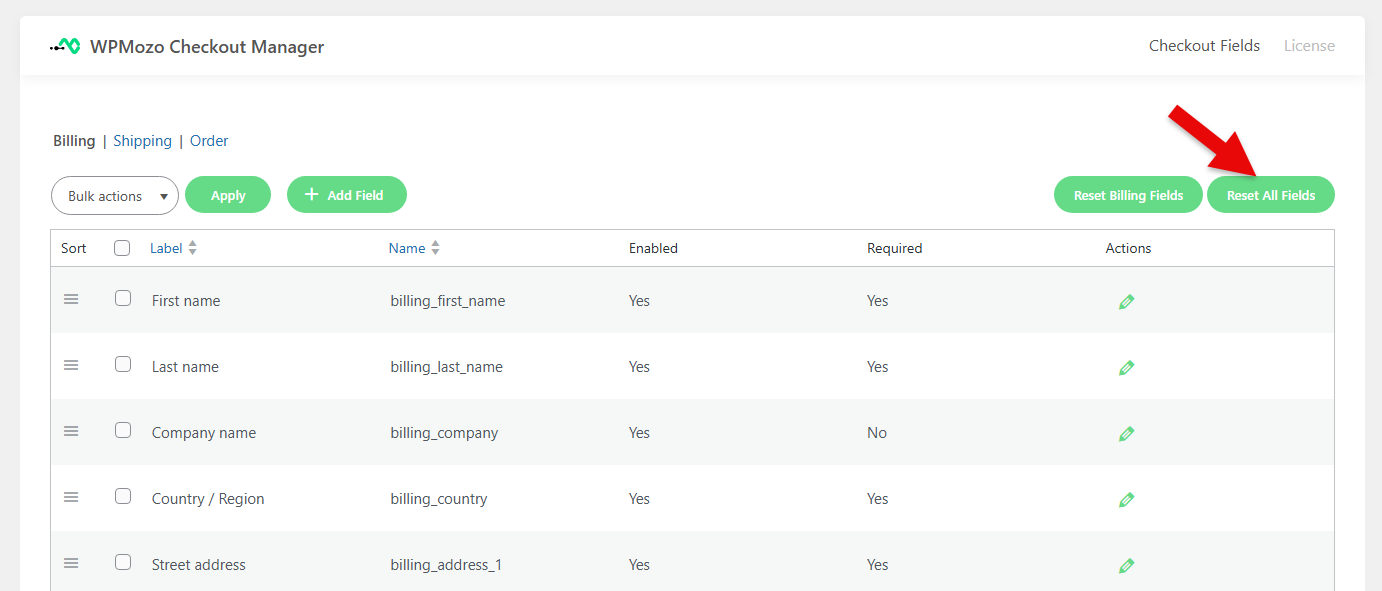The height and width of the screenshot is (591, 1382).
Task: Grab the First name sort handle
Action: (x=71, y=299)
